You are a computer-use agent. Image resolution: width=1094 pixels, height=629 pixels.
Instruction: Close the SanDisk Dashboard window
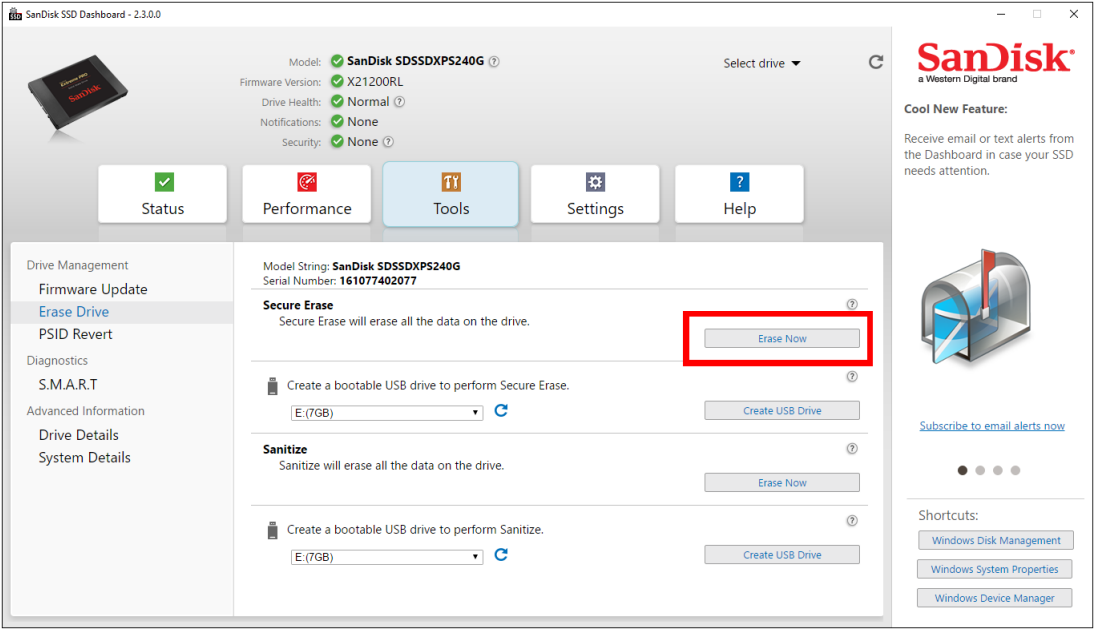[1074, 14]
